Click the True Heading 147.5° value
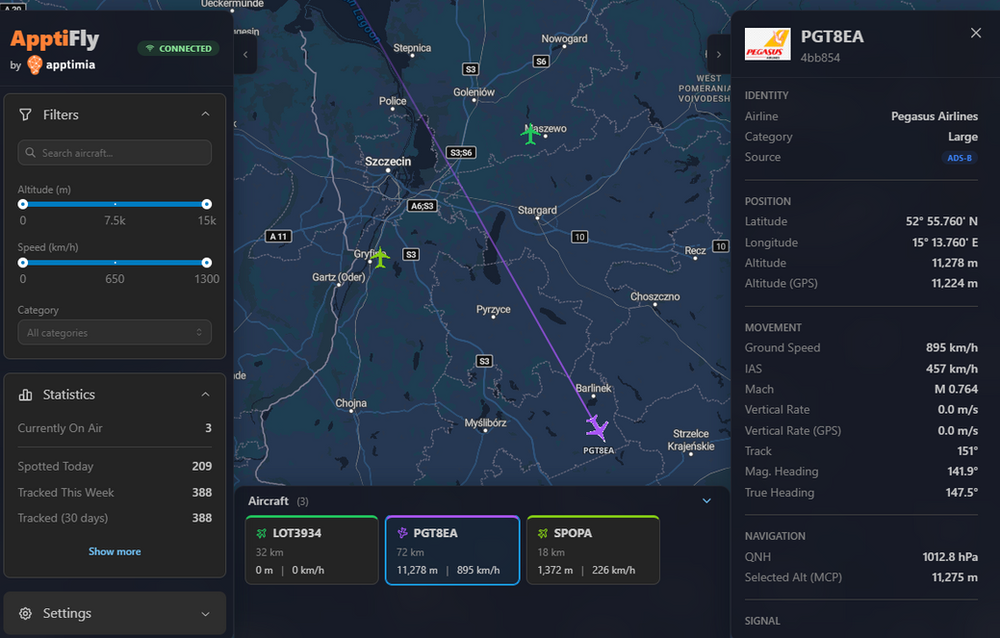Screen dimensions: 1000x638 tap(962, 493)
